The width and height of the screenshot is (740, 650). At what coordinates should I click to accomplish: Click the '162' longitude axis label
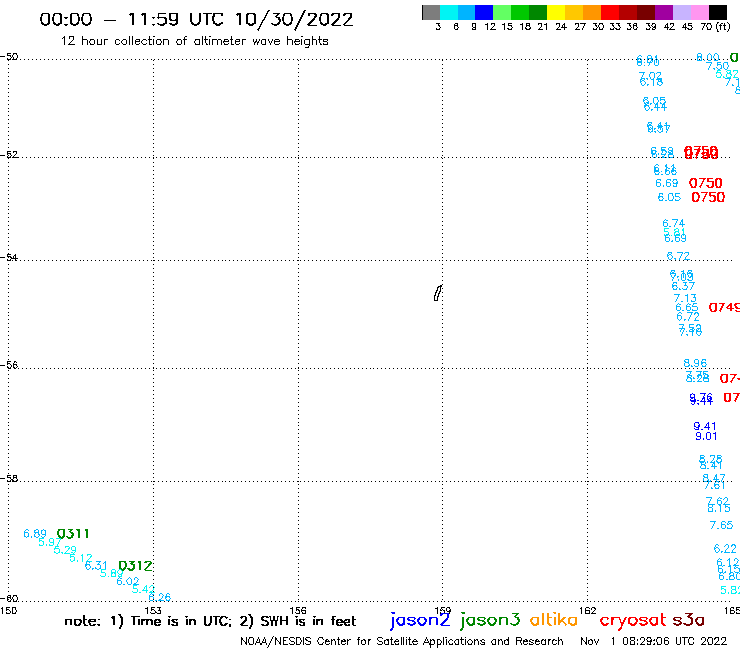(588, 610)
